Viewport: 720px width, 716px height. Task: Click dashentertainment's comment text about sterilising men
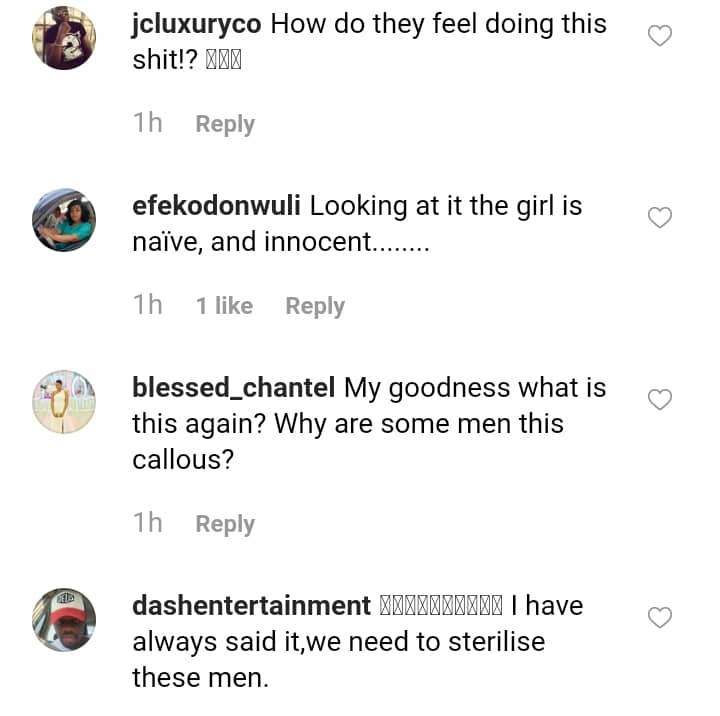click(338, 641)
